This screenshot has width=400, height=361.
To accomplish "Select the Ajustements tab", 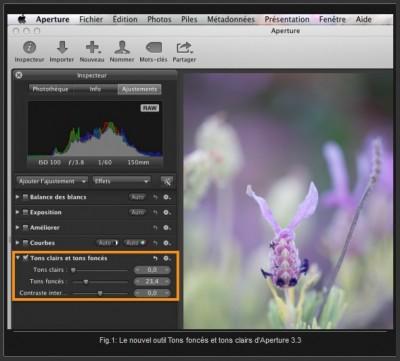I will [x=139, y=89].
